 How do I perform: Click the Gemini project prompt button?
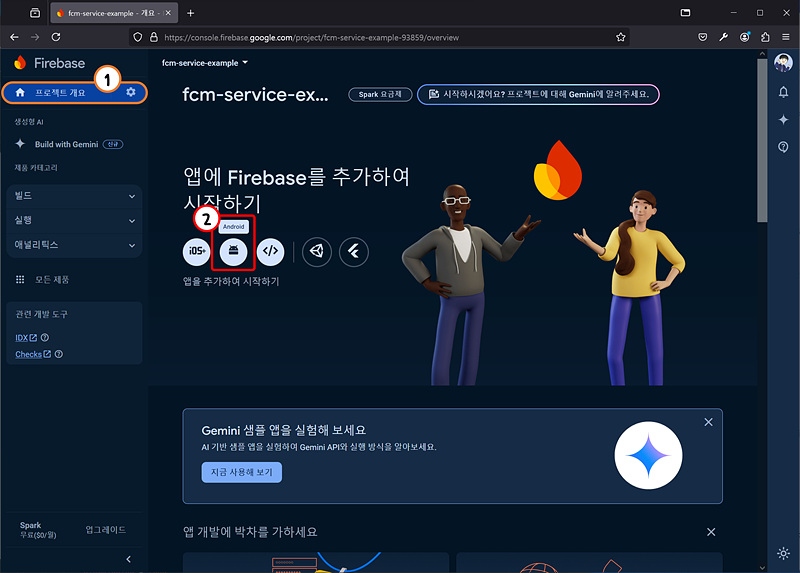tap(538, 94)
